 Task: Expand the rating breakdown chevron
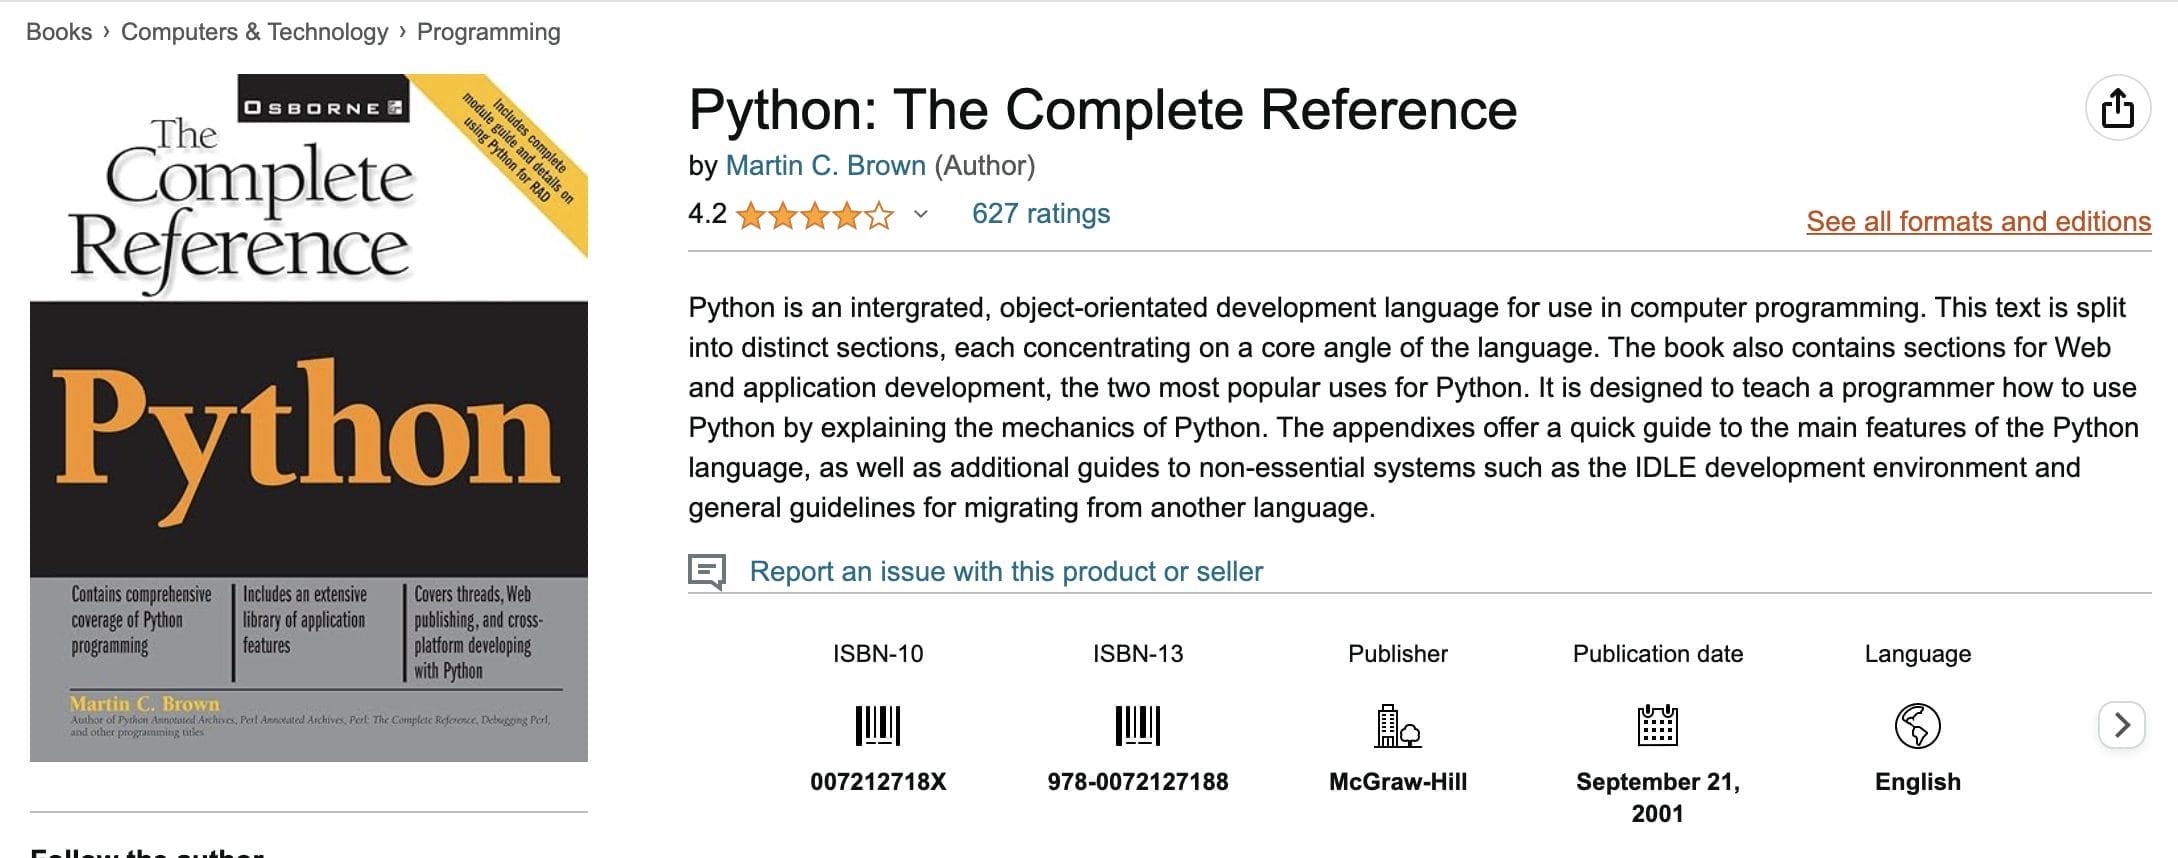[921, 215]
